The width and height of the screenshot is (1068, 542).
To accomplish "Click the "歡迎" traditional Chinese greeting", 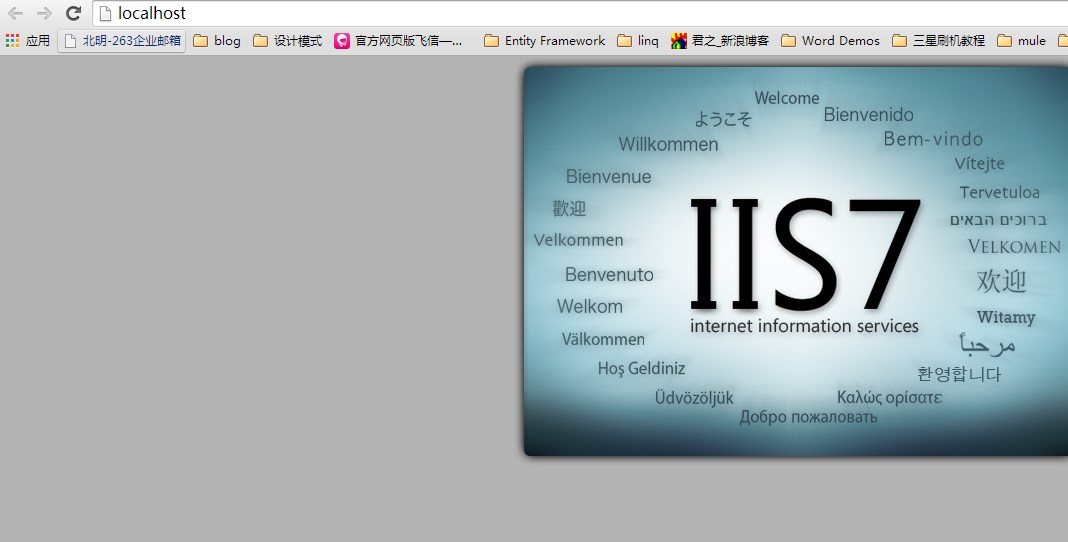I will pos(569,208).
